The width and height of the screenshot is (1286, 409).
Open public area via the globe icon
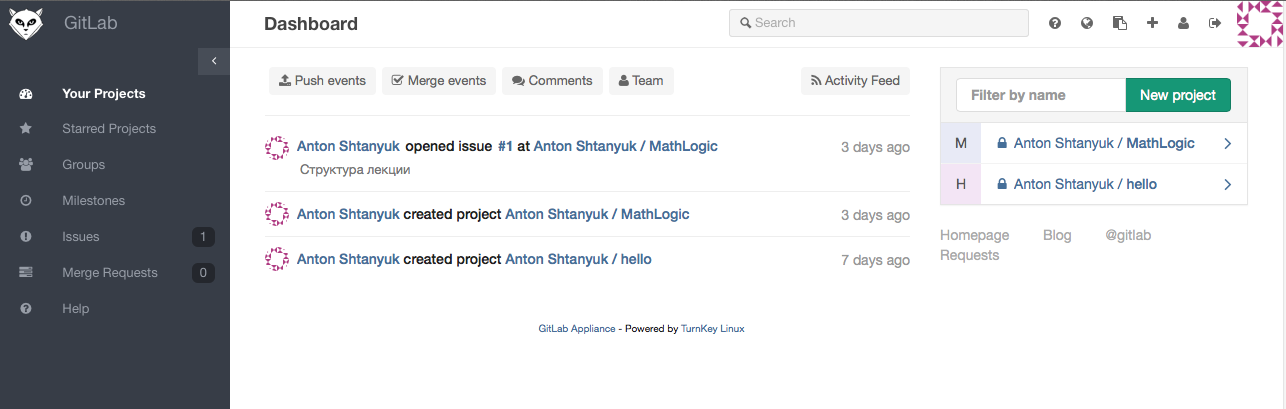(x=1087, y=23)
